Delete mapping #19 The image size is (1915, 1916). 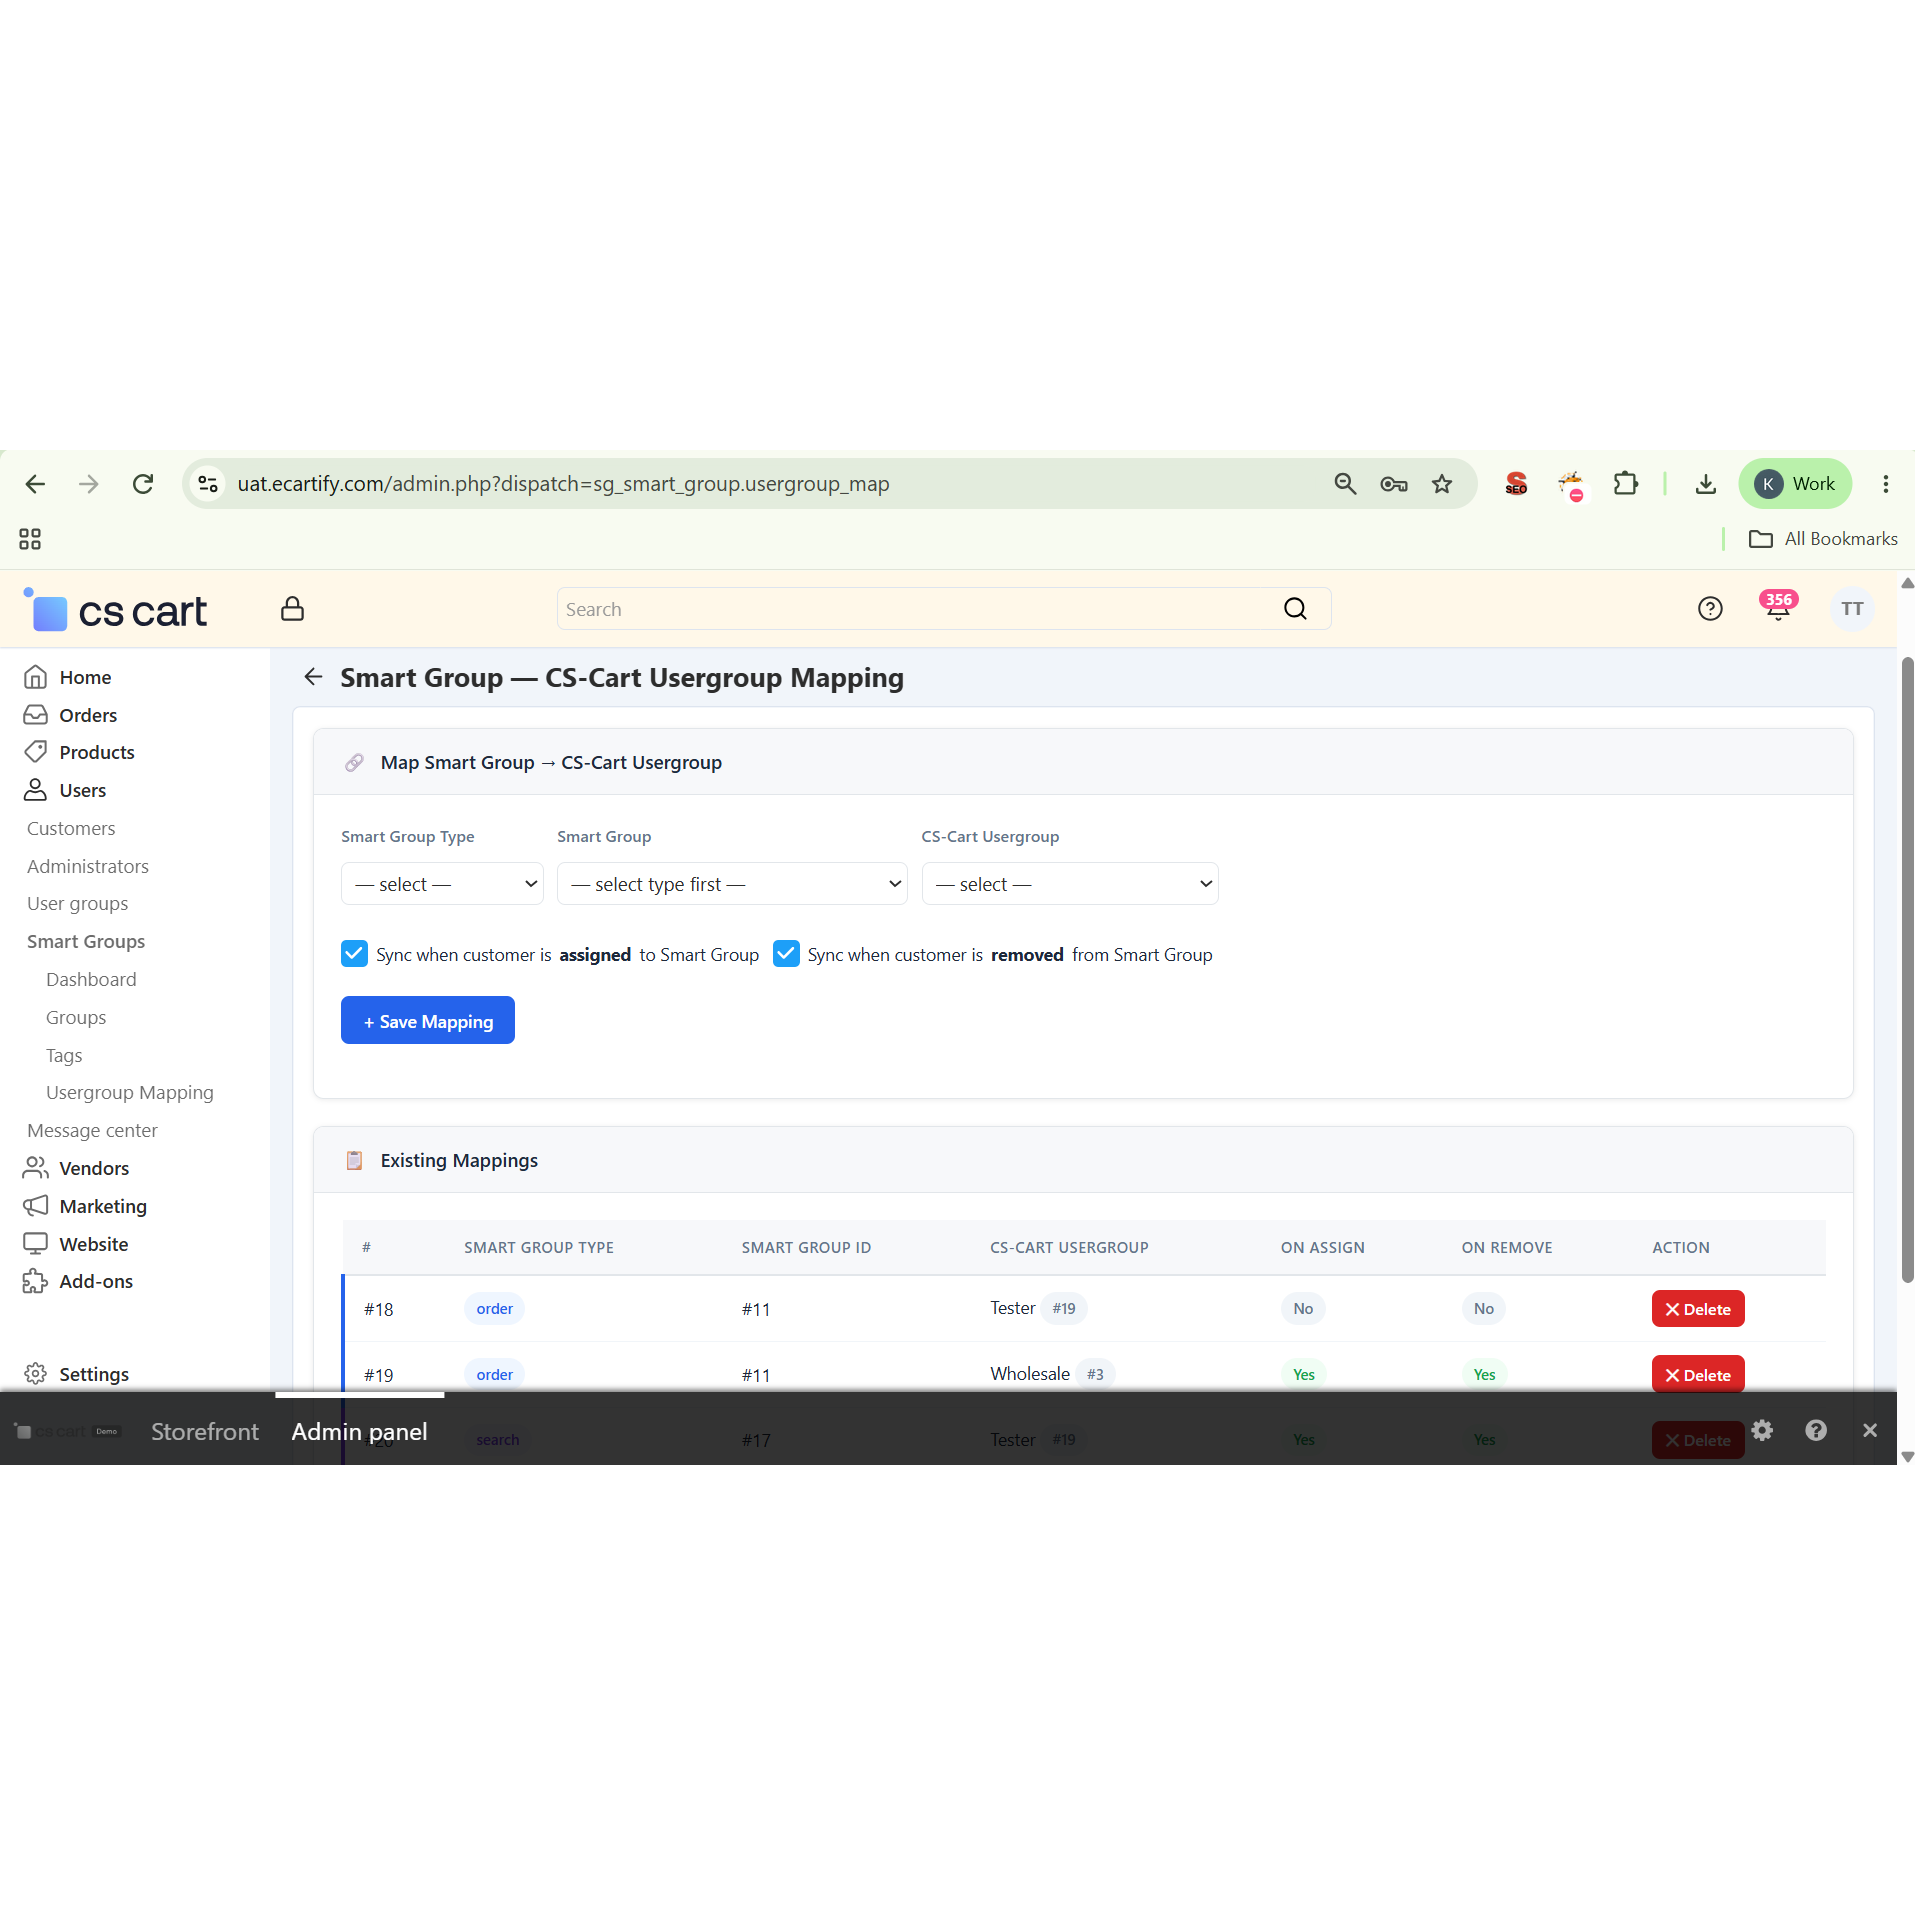[x=1698, y=1374]
